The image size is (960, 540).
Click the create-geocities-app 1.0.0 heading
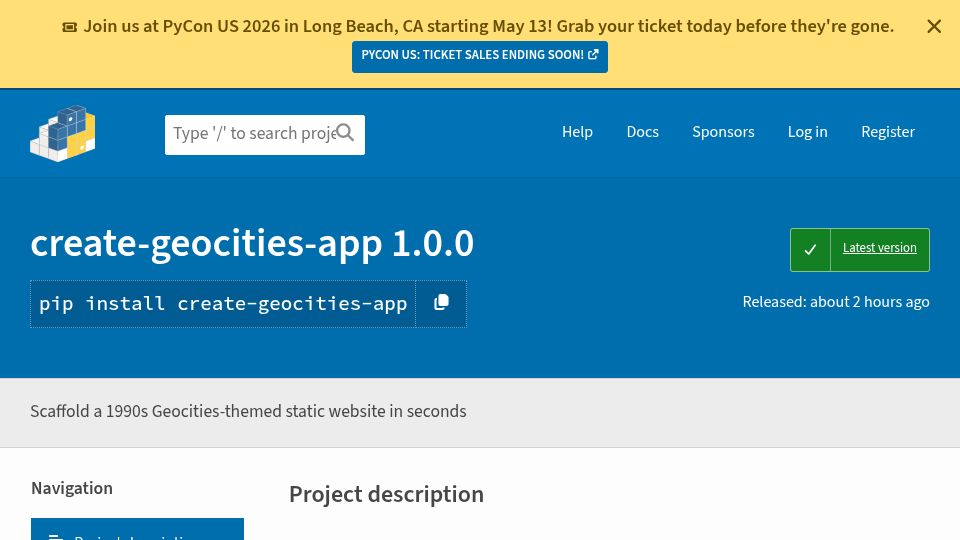pos(252,244)
